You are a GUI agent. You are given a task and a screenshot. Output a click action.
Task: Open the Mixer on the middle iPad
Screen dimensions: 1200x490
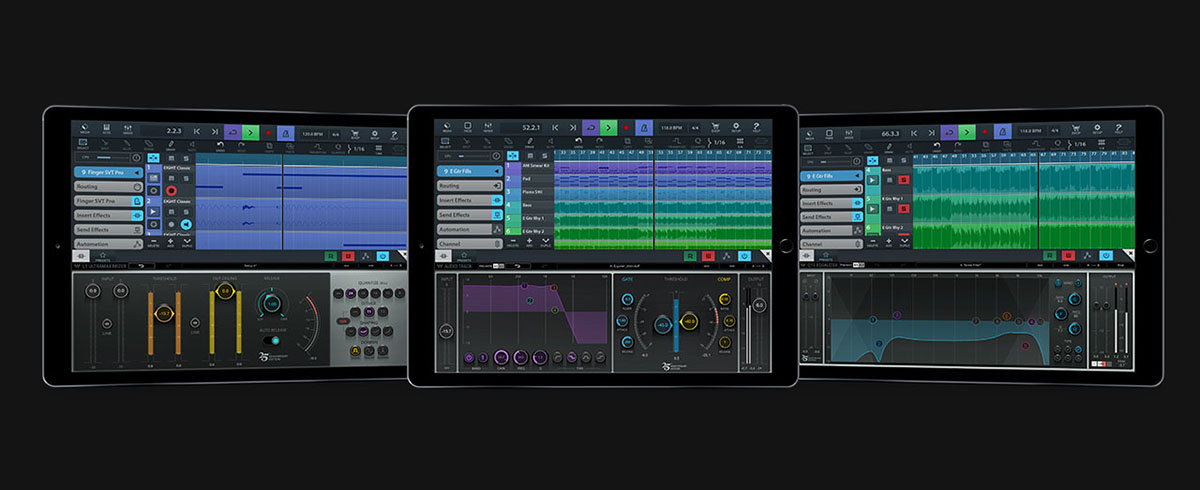(488, 126)
